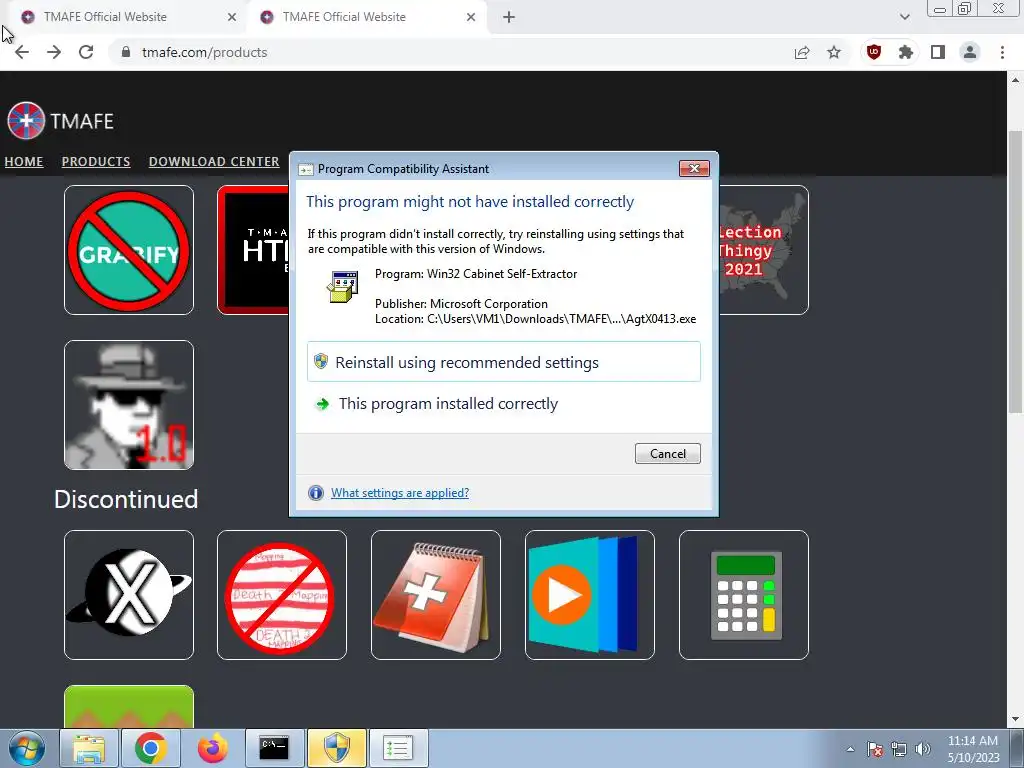Open the black planet X discontinued product
The image size is (1024, 768).
click(129, 595)
